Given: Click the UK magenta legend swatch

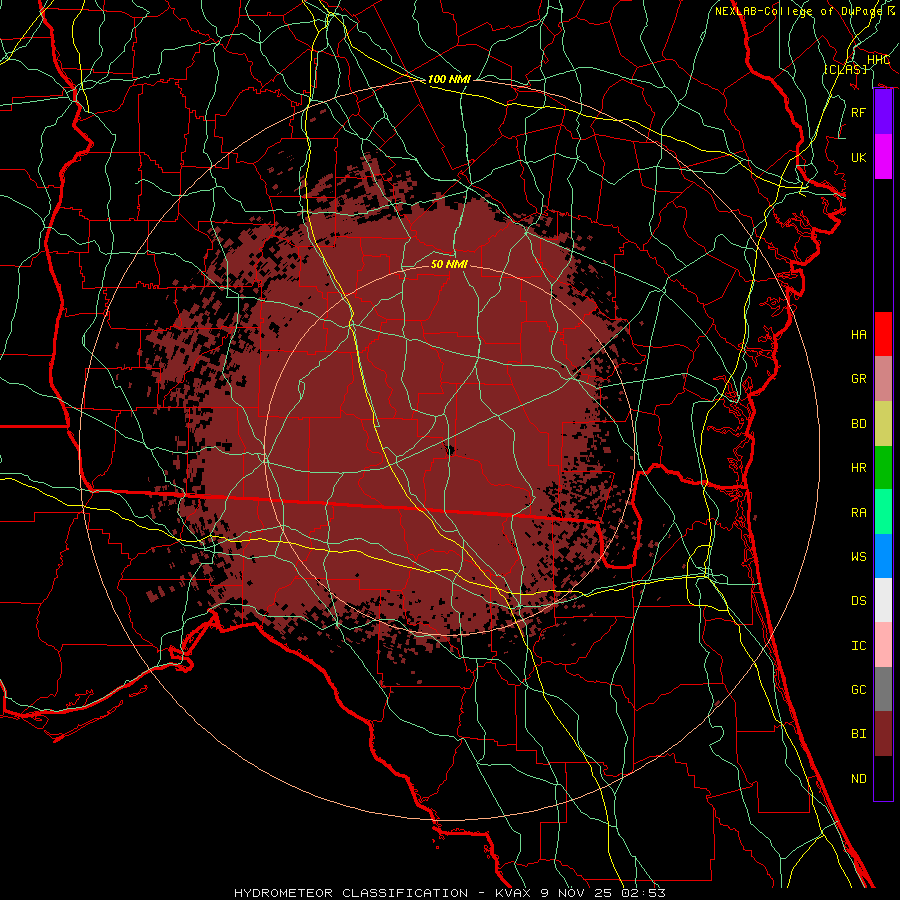Looking at the screenshot, I should 883,157.
